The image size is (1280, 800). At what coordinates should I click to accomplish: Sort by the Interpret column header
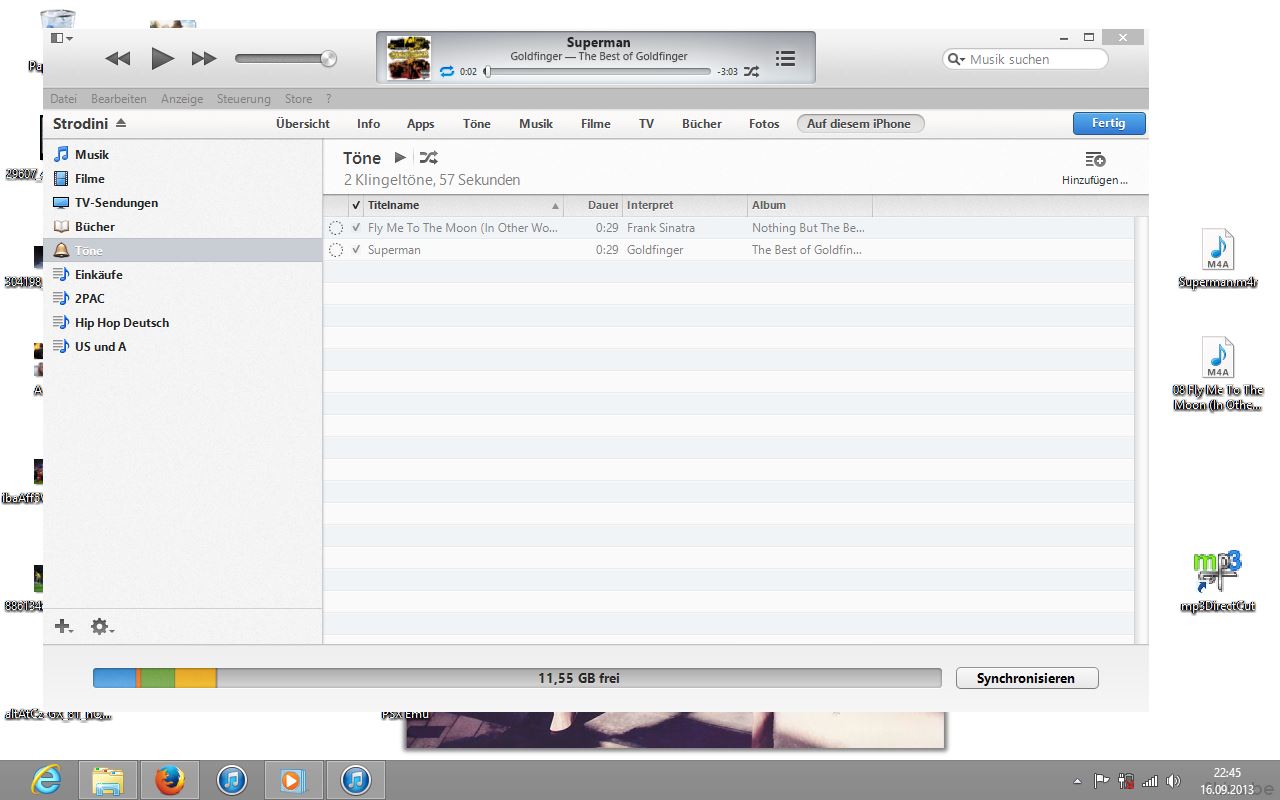686,205
